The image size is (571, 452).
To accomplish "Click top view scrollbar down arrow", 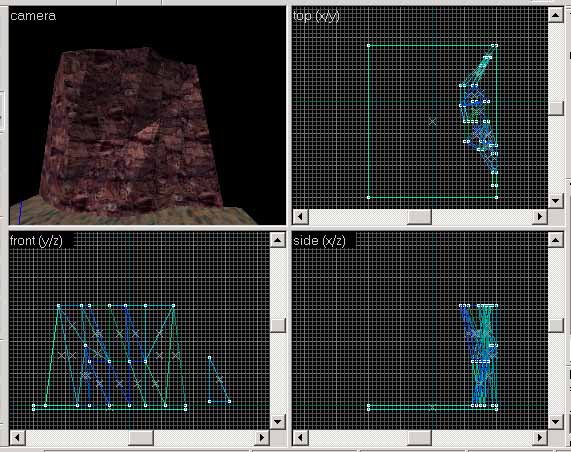I will [x=556, y=201].
